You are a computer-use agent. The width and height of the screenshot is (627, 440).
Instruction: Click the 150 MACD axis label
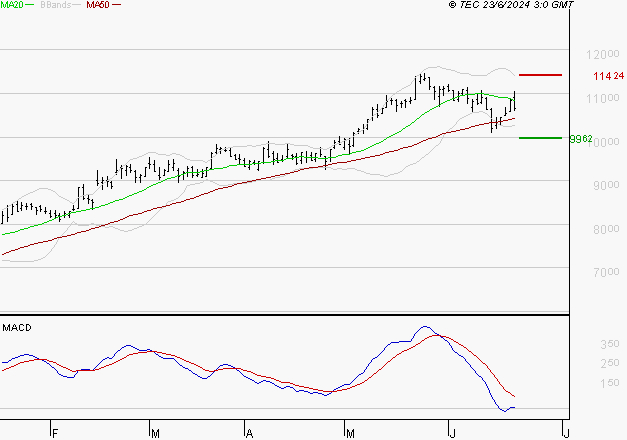tap(610, 383)
